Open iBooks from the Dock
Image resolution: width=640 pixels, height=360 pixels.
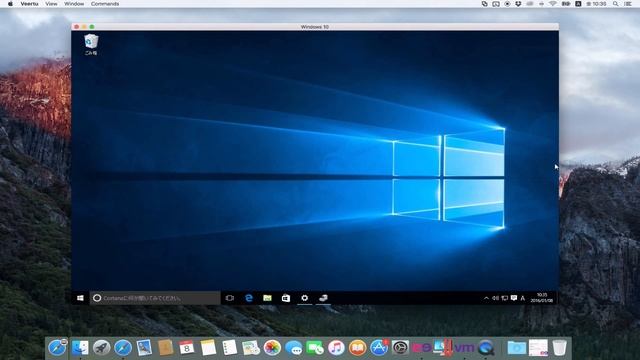[x=358, y=348]
